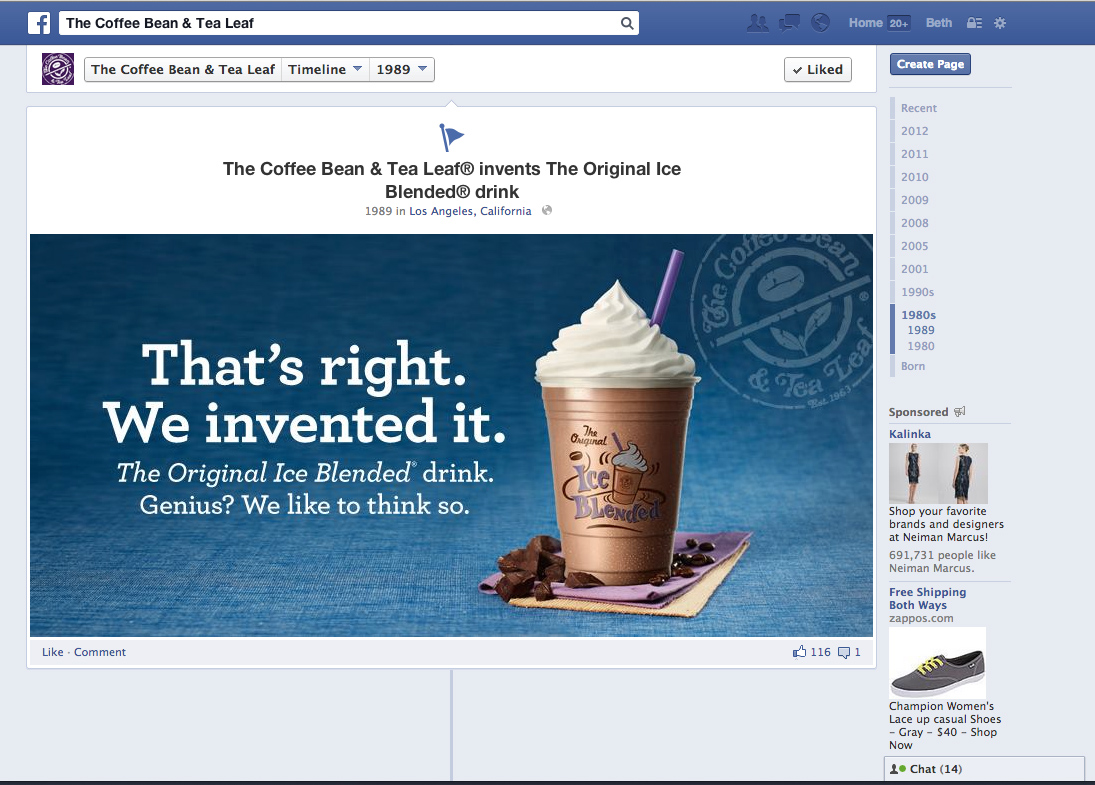This screenshot has height=785, width=1095.
Task: Jump to 2012 in the timeline
Action: click(914, 131)
